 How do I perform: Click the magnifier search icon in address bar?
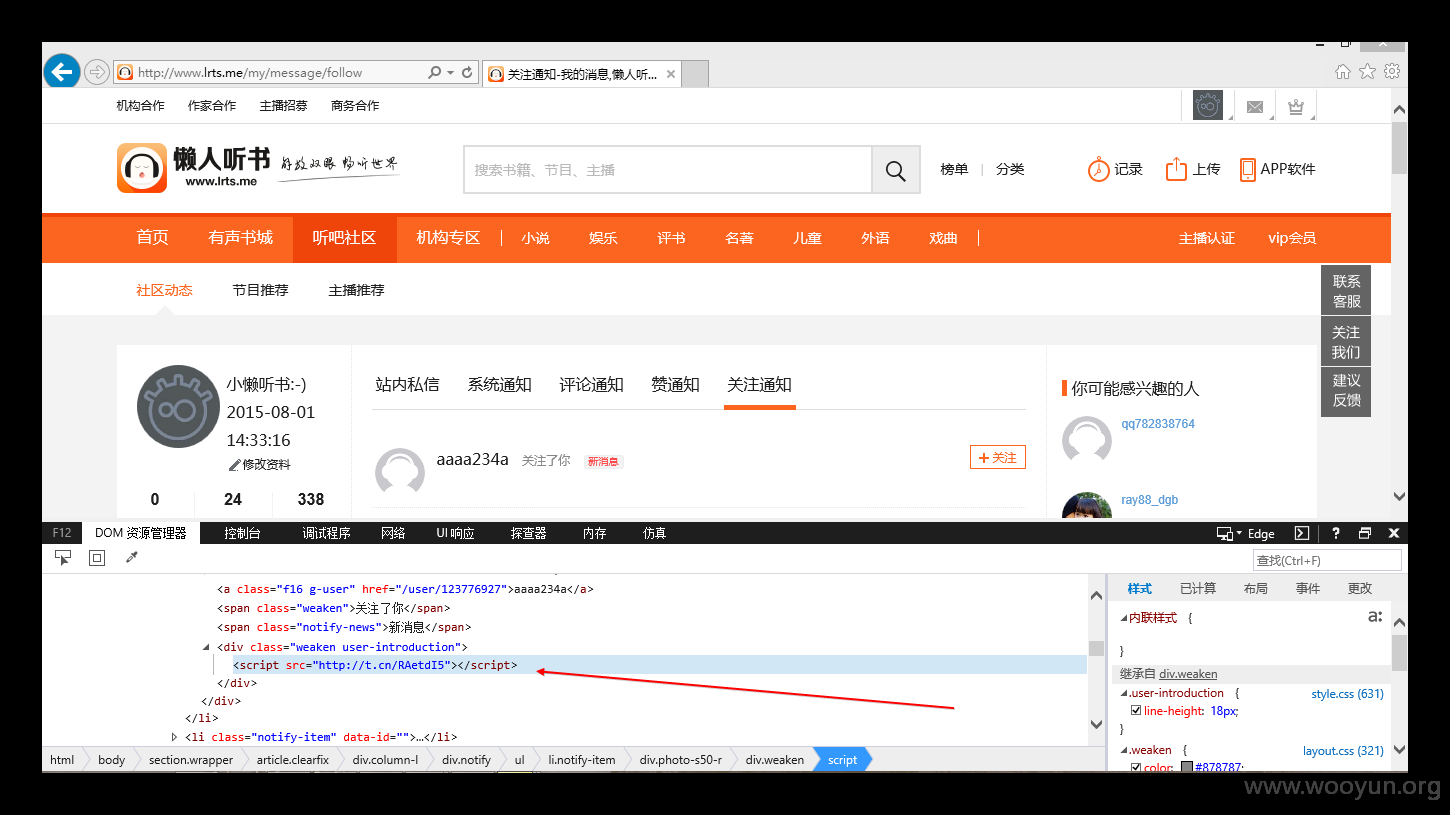435,72
